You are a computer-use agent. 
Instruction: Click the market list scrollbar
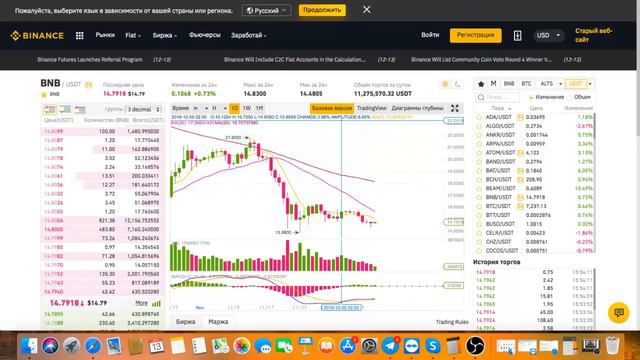pos(594,127)
